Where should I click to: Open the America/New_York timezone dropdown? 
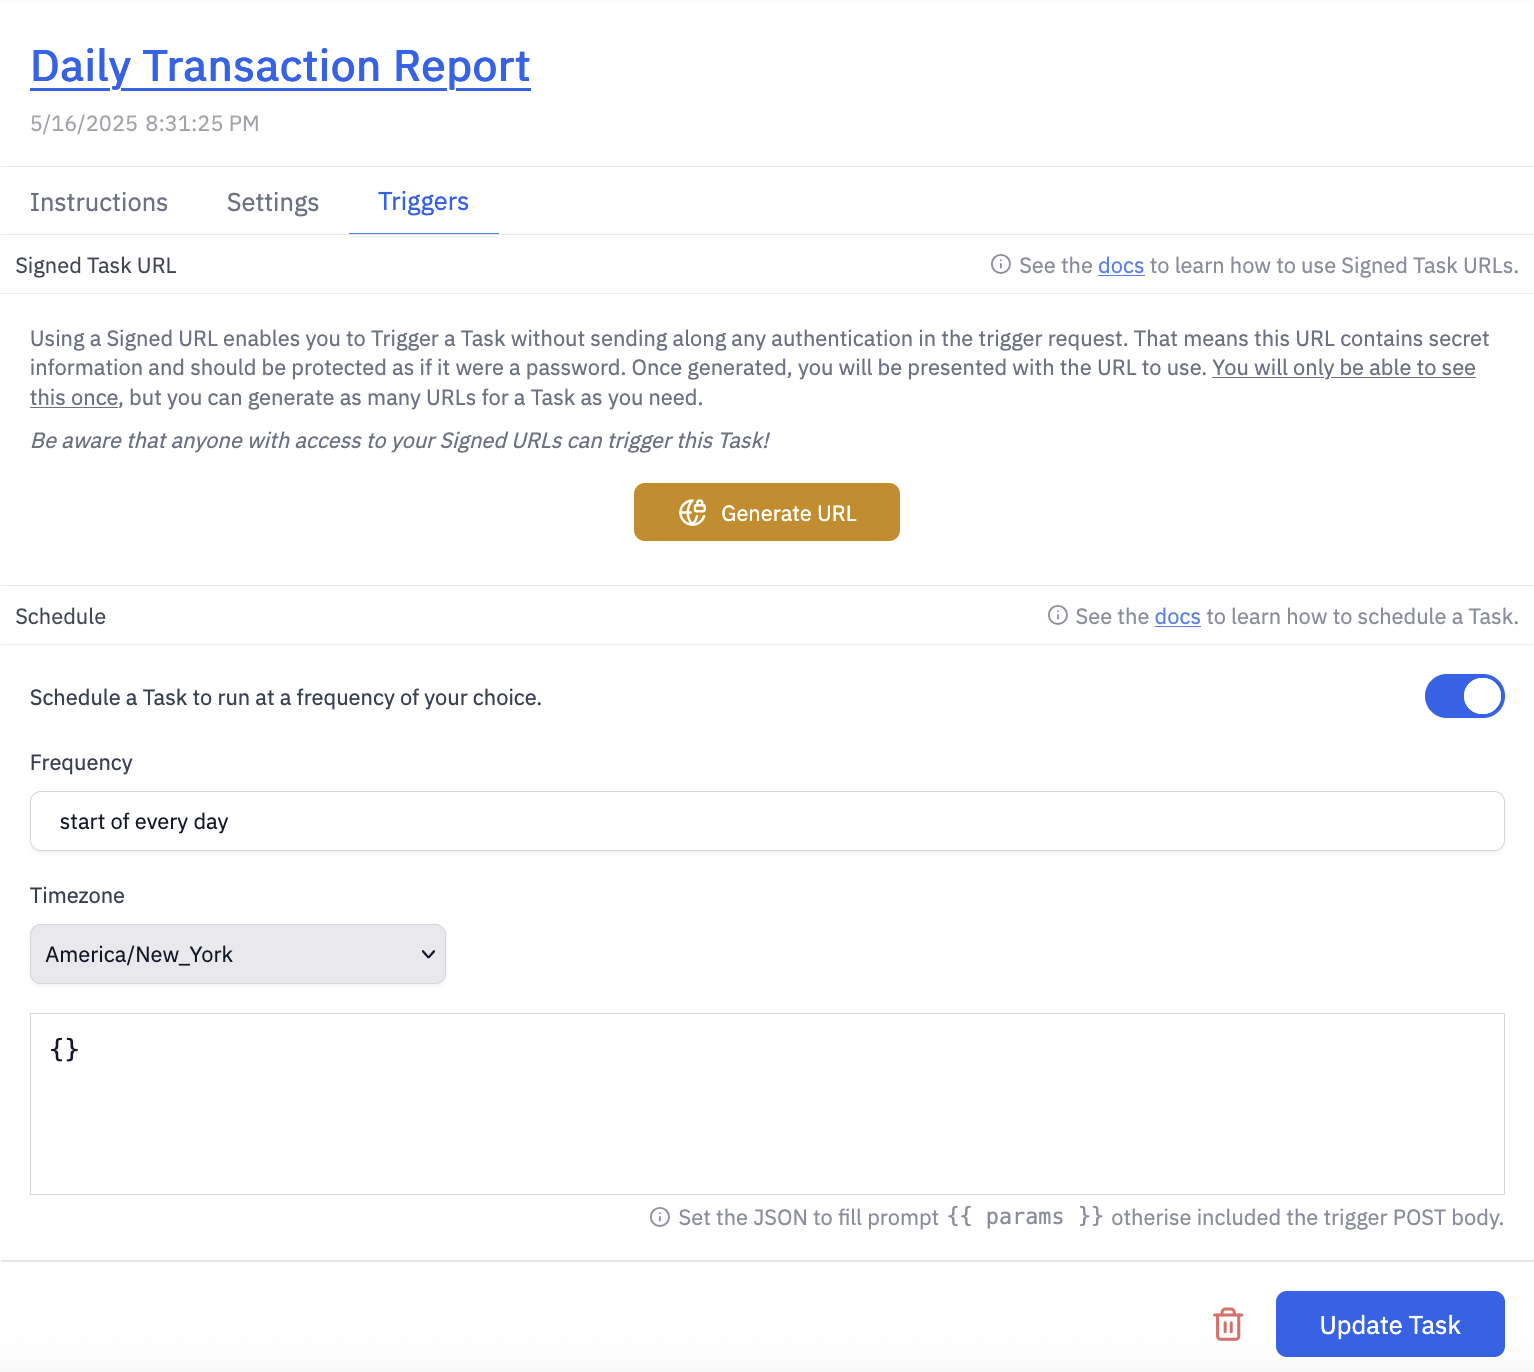tap(237, 954)
